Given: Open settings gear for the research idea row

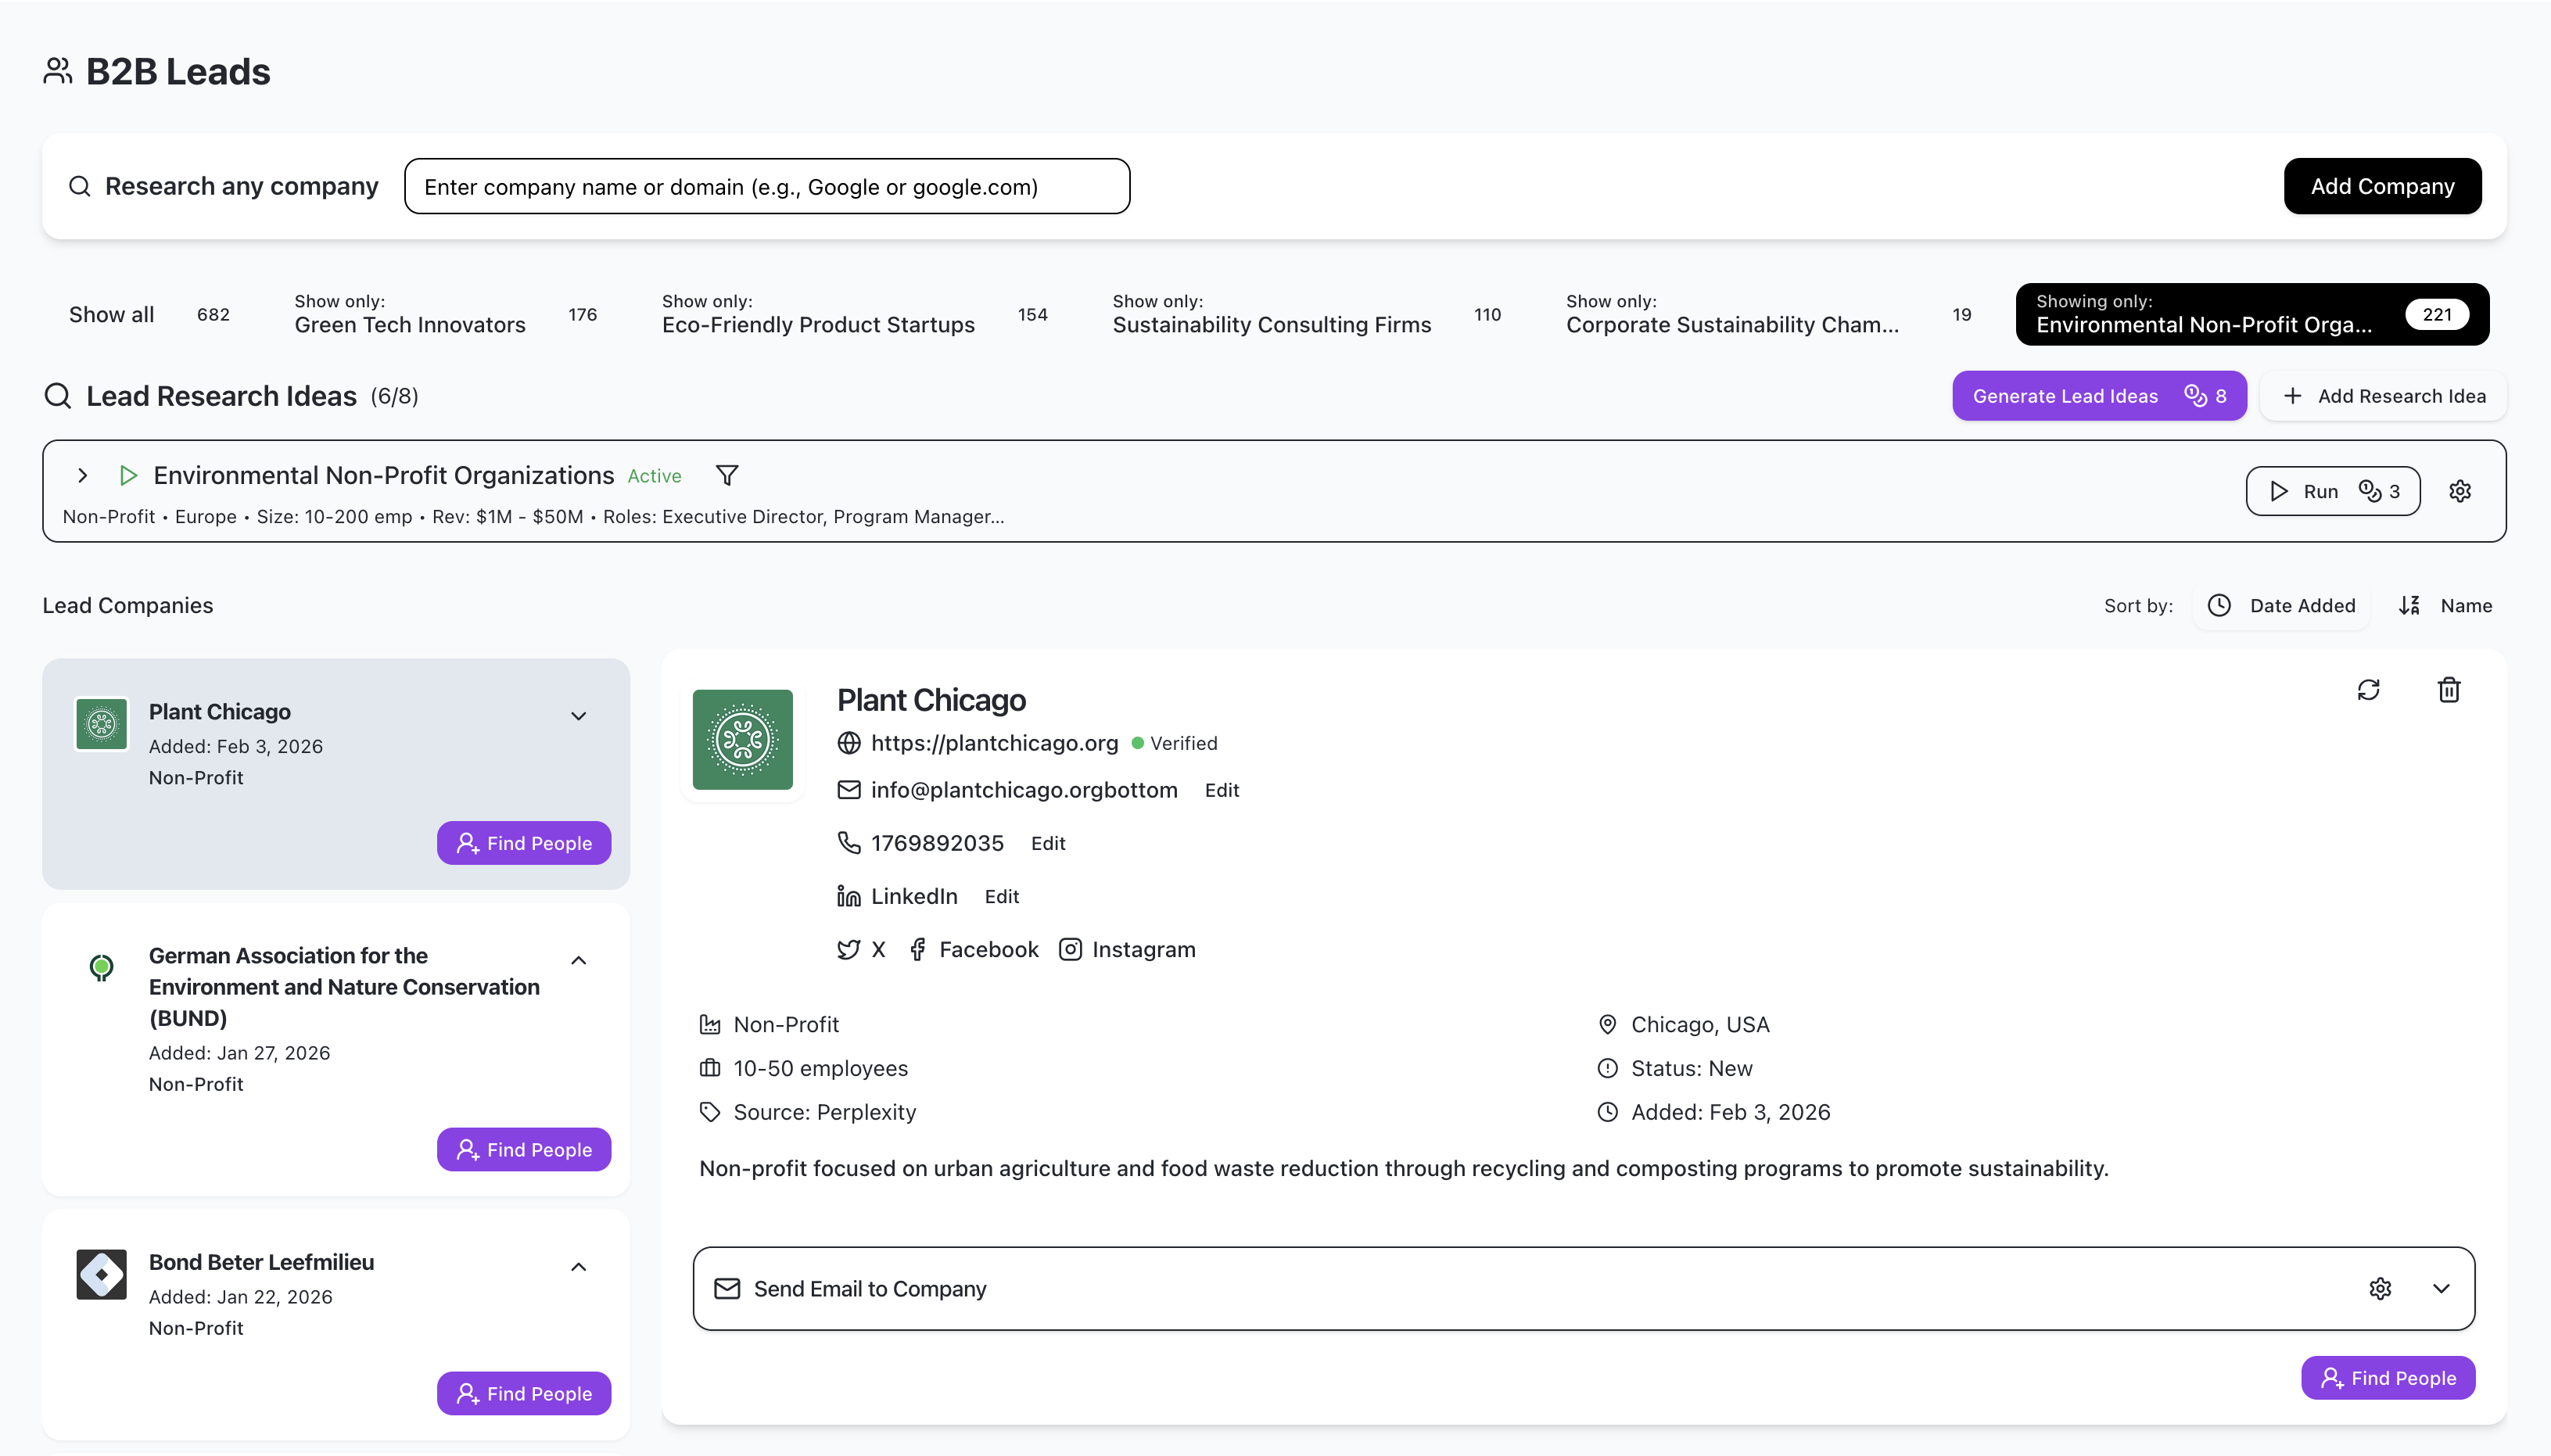Looking at the screenshot, I should coord(2459,491).
